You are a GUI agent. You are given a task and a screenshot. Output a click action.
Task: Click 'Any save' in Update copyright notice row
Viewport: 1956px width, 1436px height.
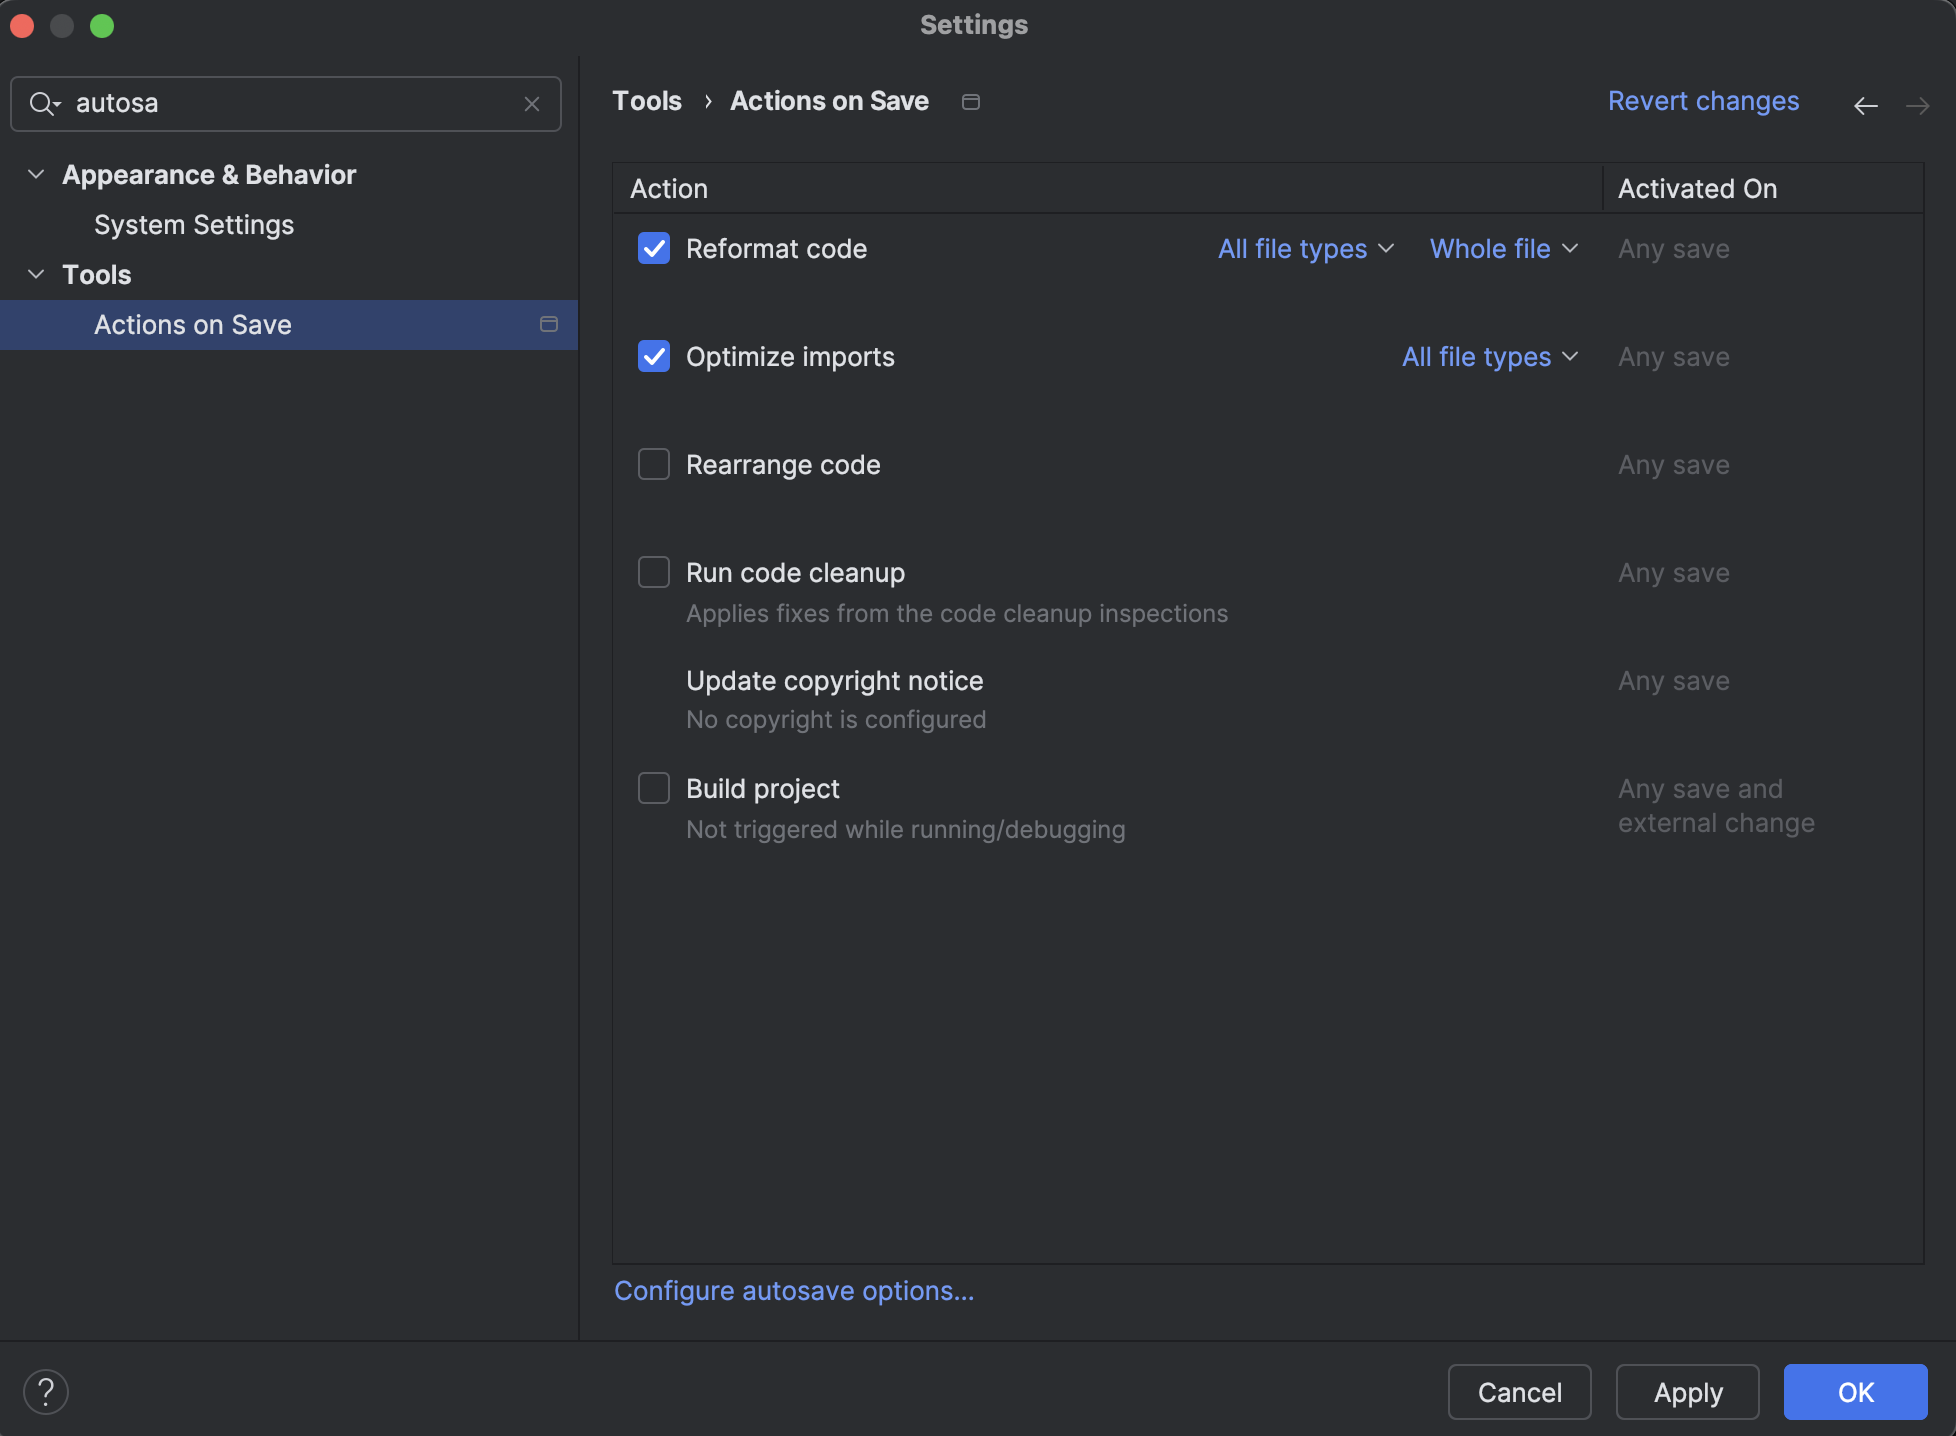pyautogui.click(x=1674, y=681)
